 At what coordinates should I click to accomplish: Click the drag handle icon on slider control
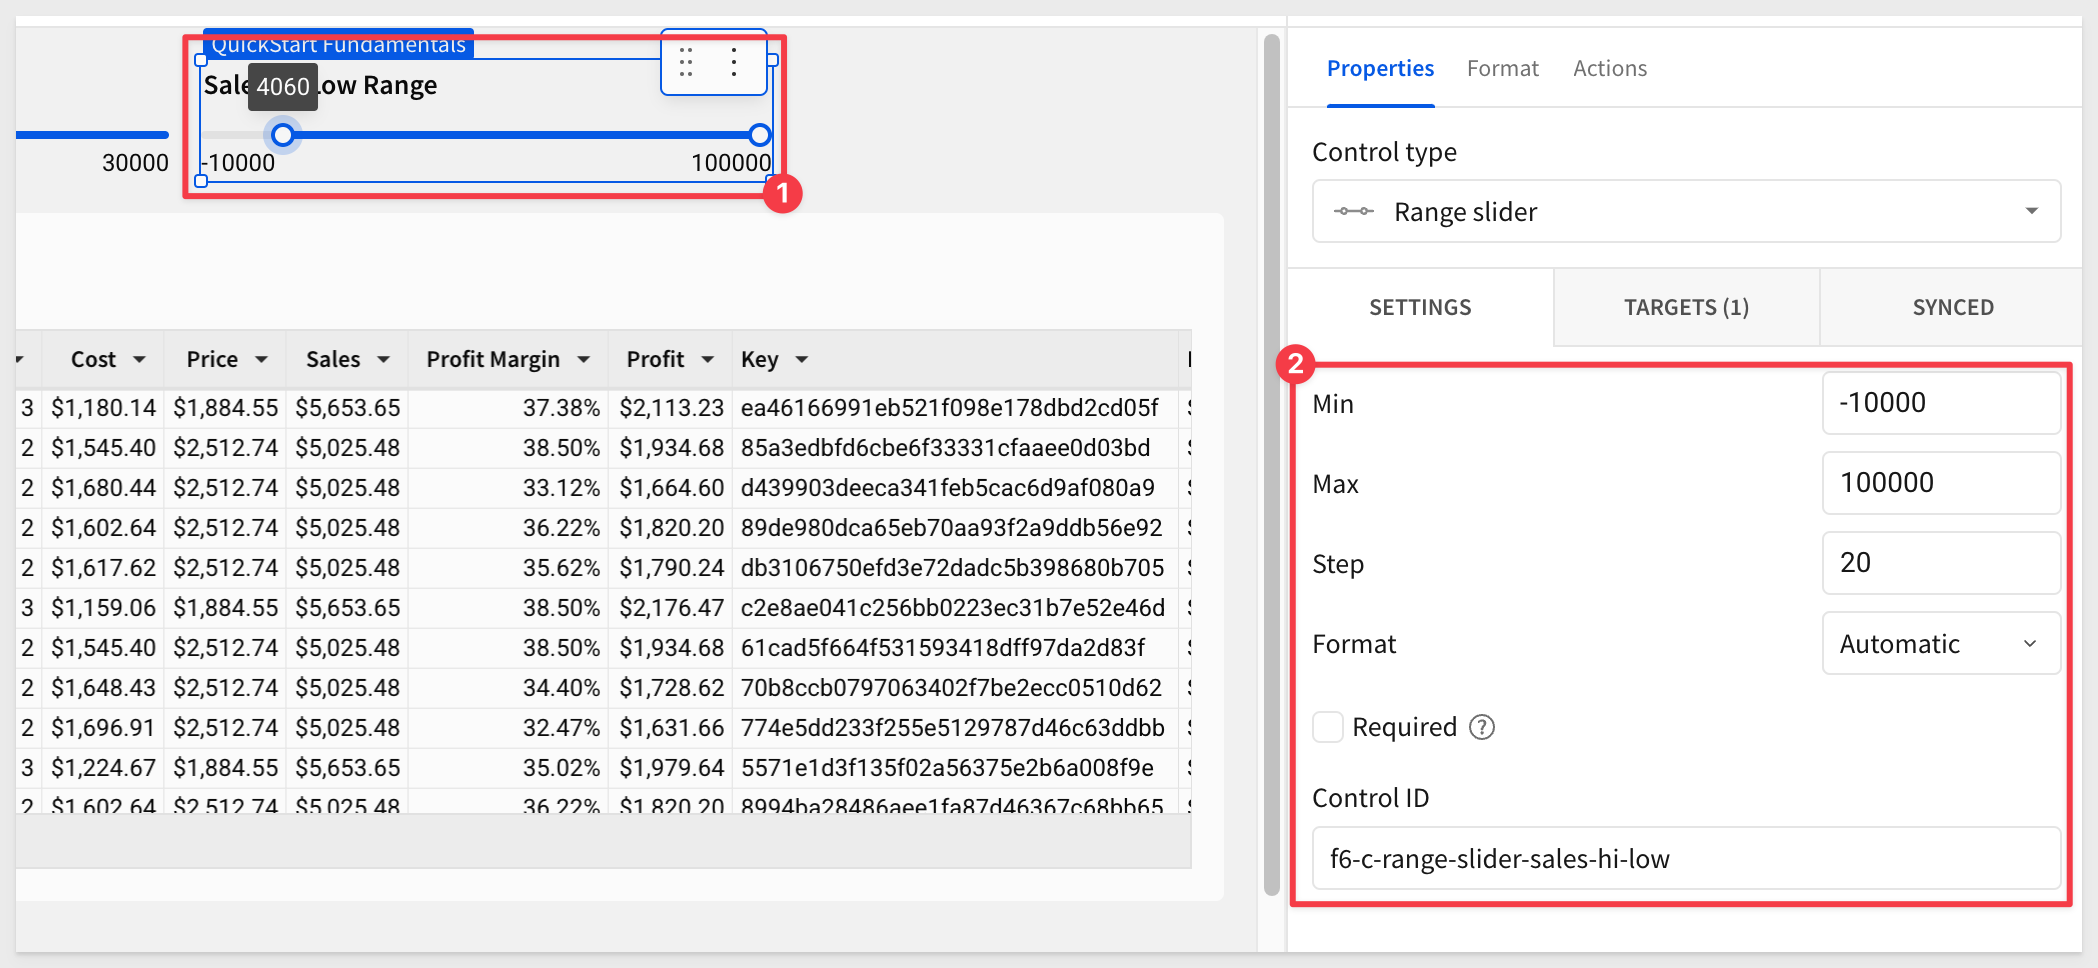686,62
